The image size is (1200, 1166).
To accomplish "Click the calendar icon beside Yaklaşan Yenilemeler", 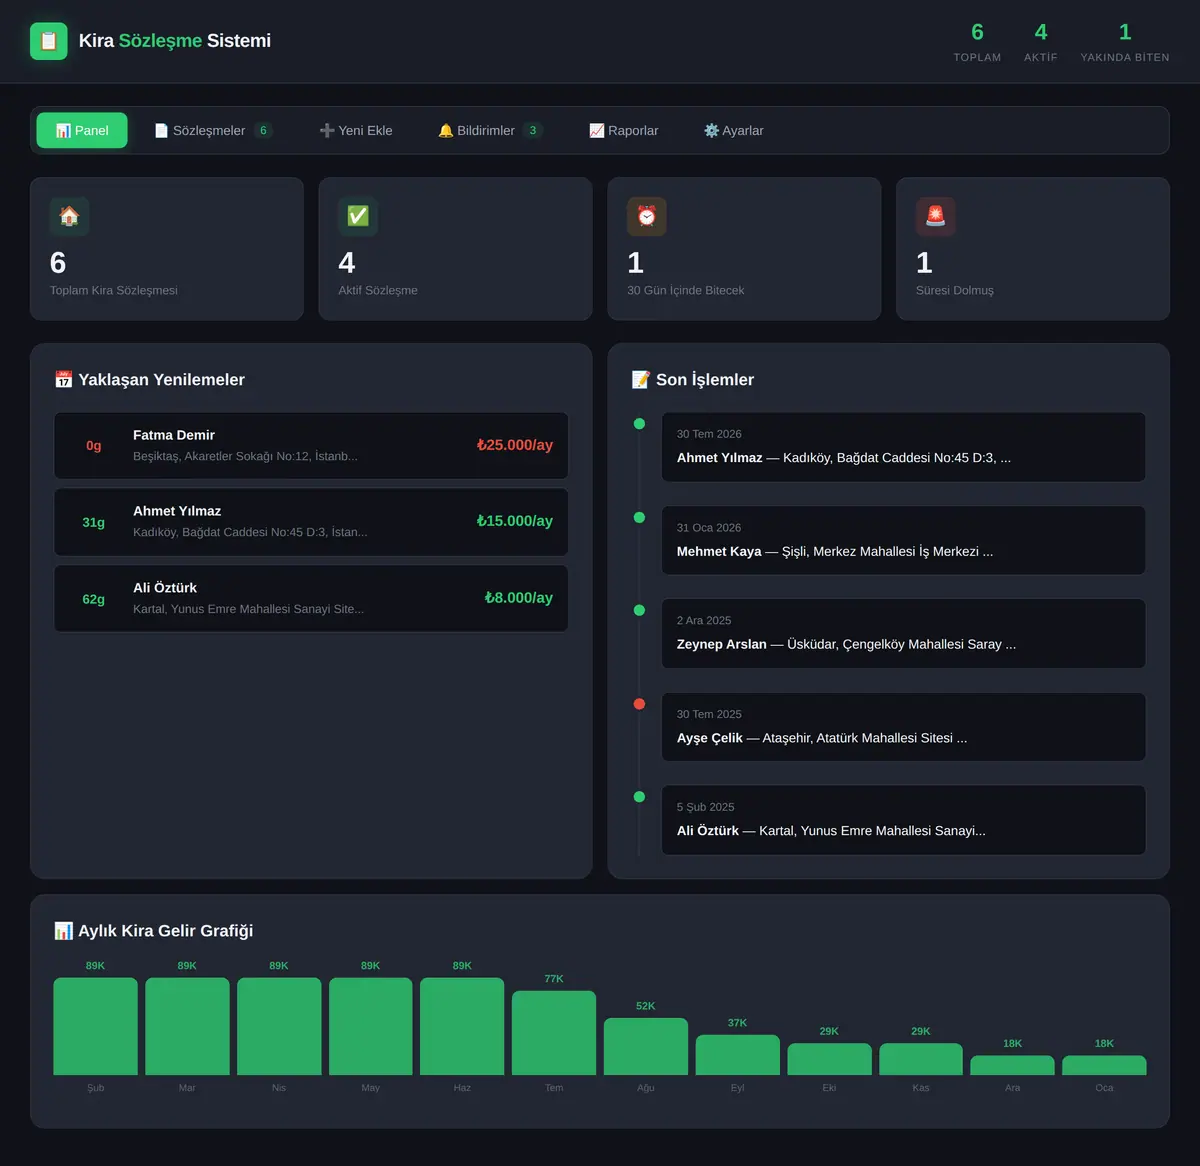I will click(x=64, y=380).
